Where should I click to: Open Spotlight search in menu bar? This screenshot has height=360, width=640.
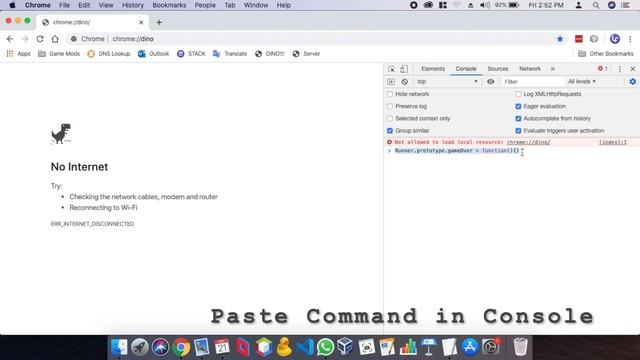pos(596,5)
